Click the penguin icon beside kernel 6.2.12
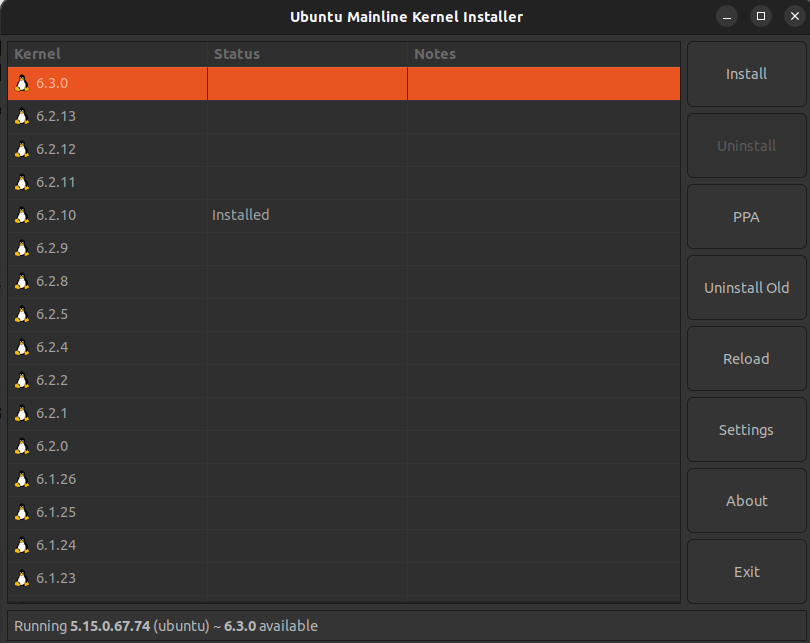 point(22,149)
